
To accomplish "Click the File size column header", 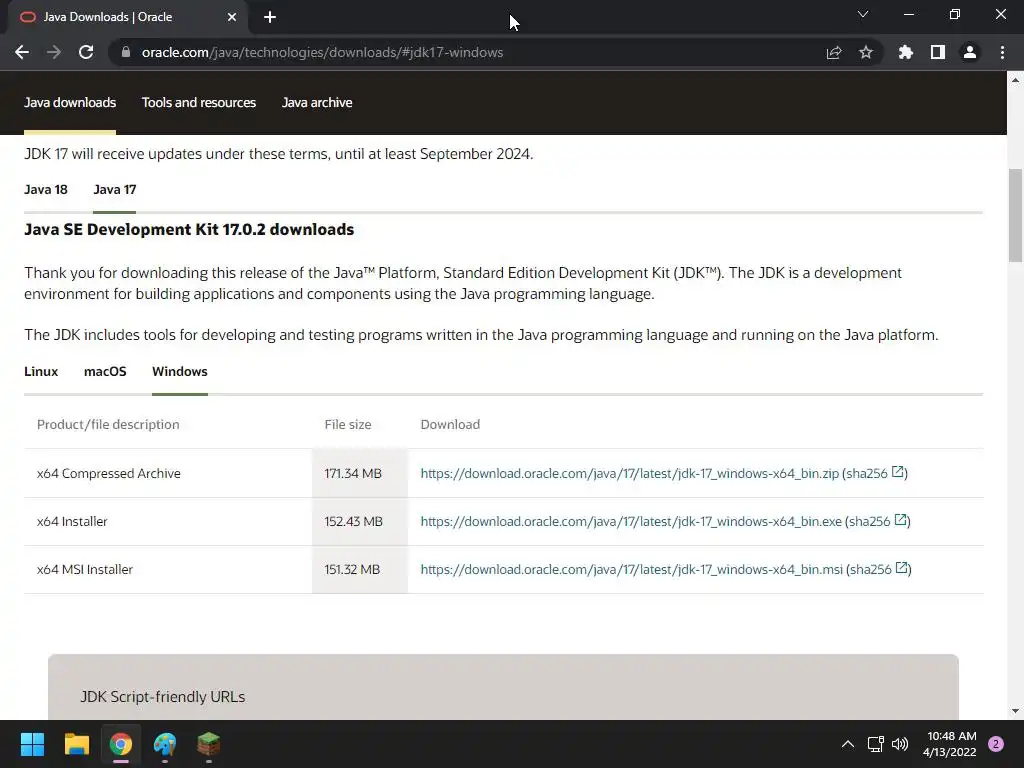I will pyautogui.click(x=347, y=424).
